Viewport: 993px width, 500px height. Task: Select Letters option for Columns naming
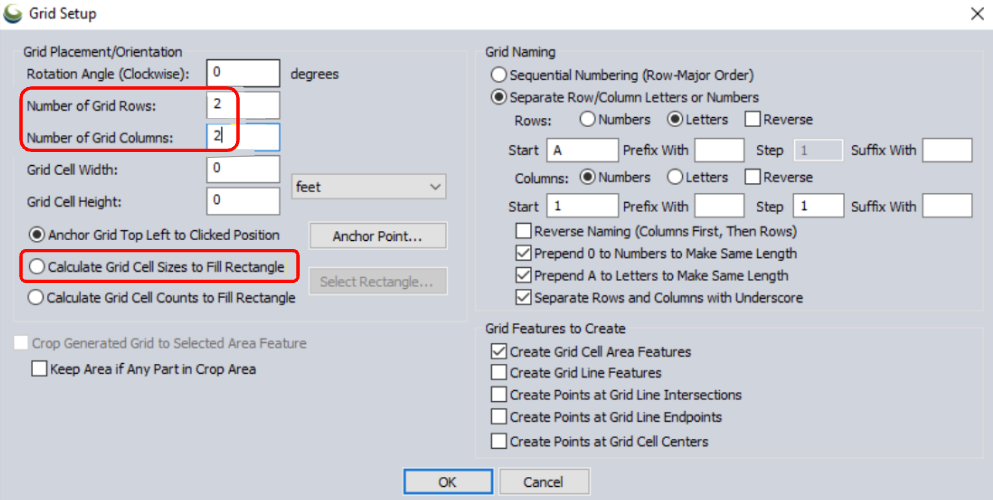coord(675,177)
